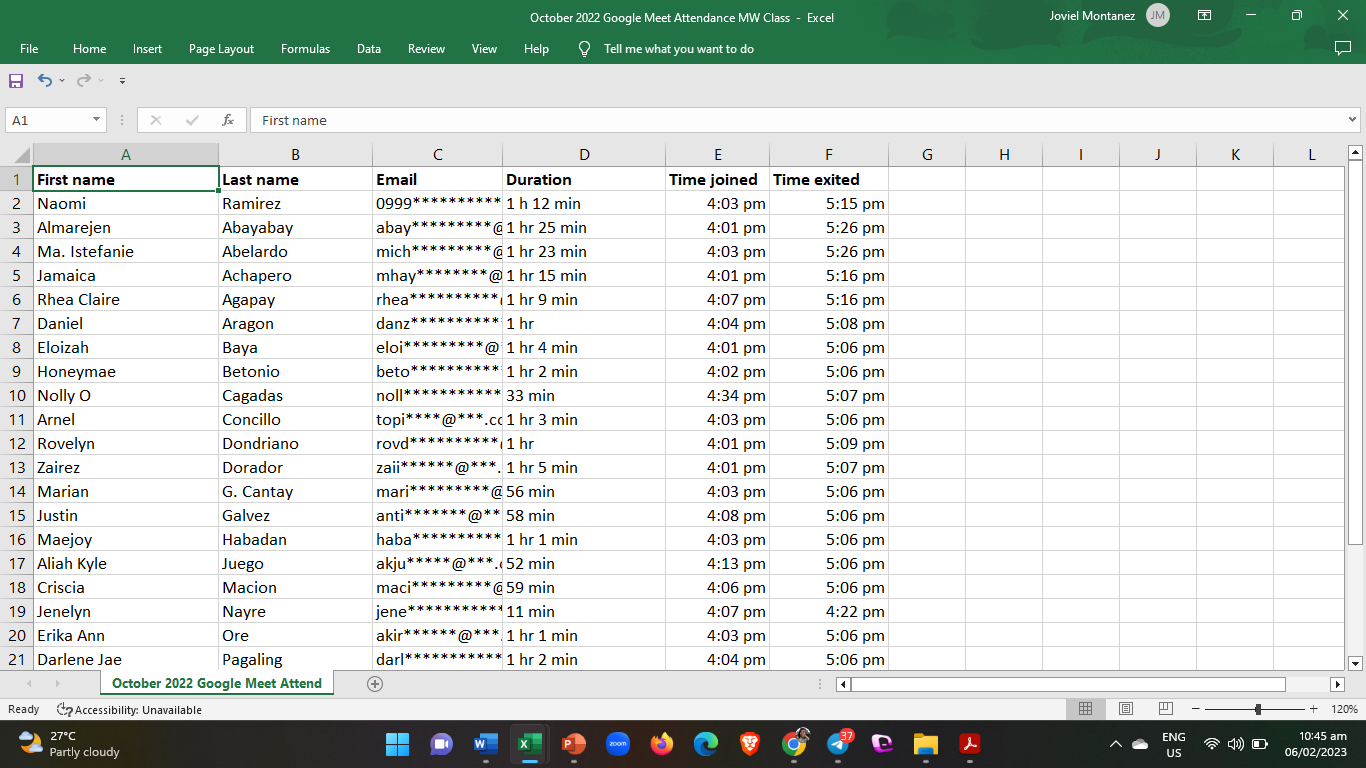Expand the Name Box dropdown
The width and height of the screenshot is (1366, 768).
[97, 120]
